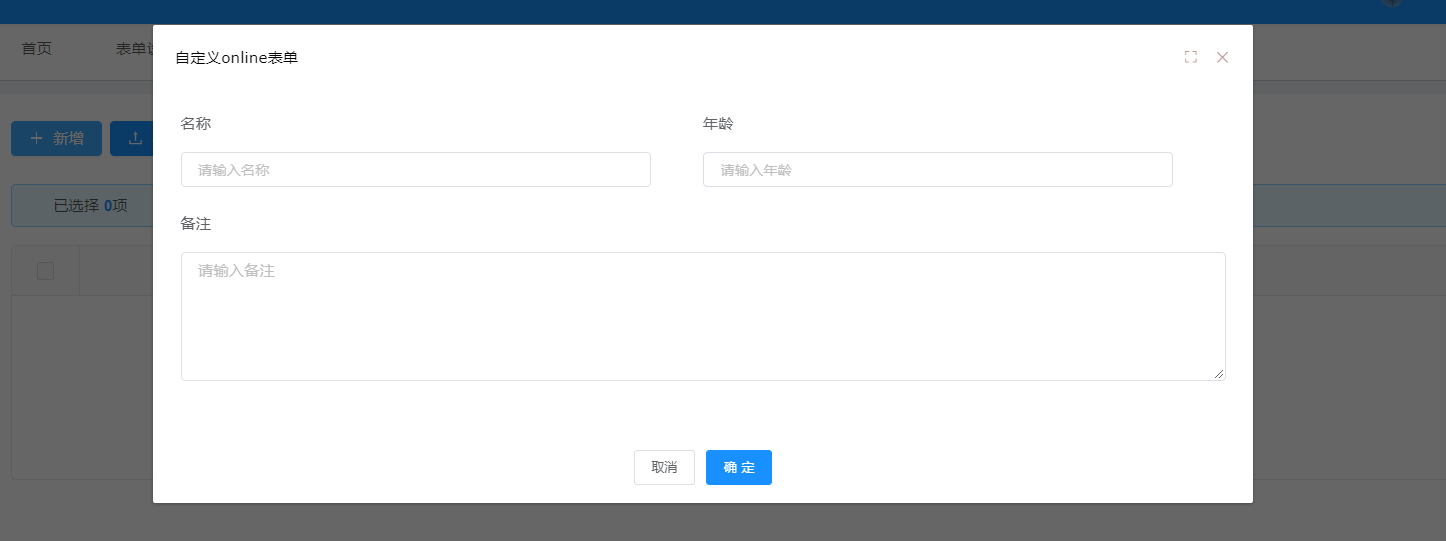Click the 新增 button text
1446x541 pixels.
tap(68, 139)
